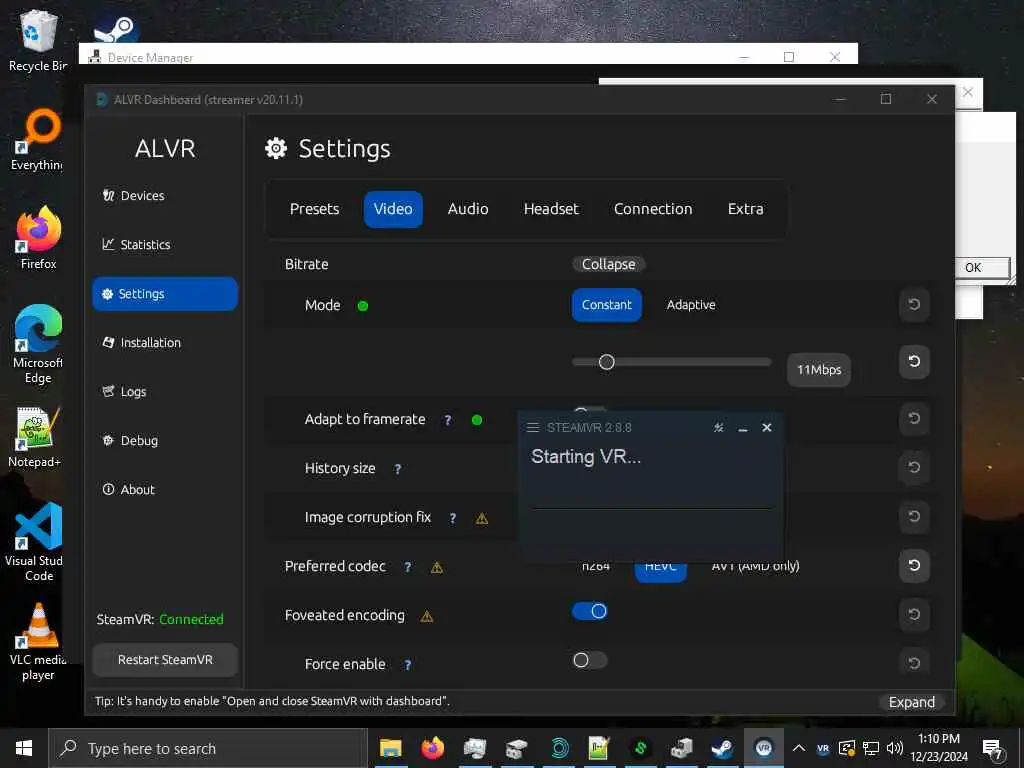
Task: Enable the Force enable toggle
Action: point(590,660)
